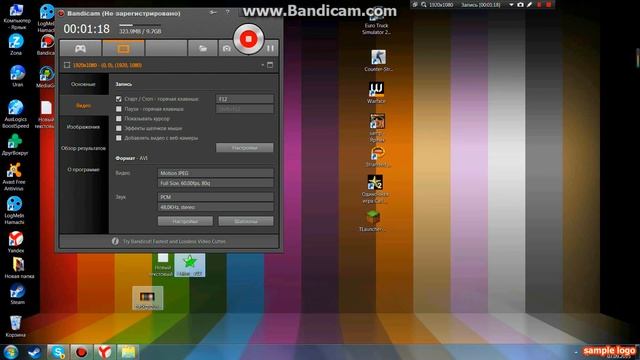Enable Добавлять видео с веб-камеры checkbox
The height and width of the screenshot is (360, 640).
point(119,138)
